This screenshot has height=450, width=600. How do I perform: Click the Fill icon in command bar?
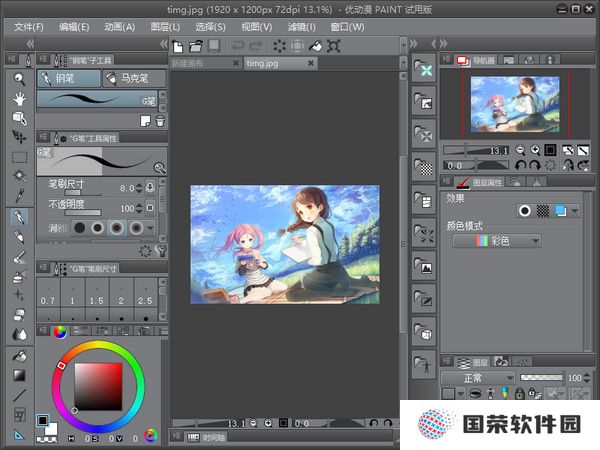tap(315, 46)
